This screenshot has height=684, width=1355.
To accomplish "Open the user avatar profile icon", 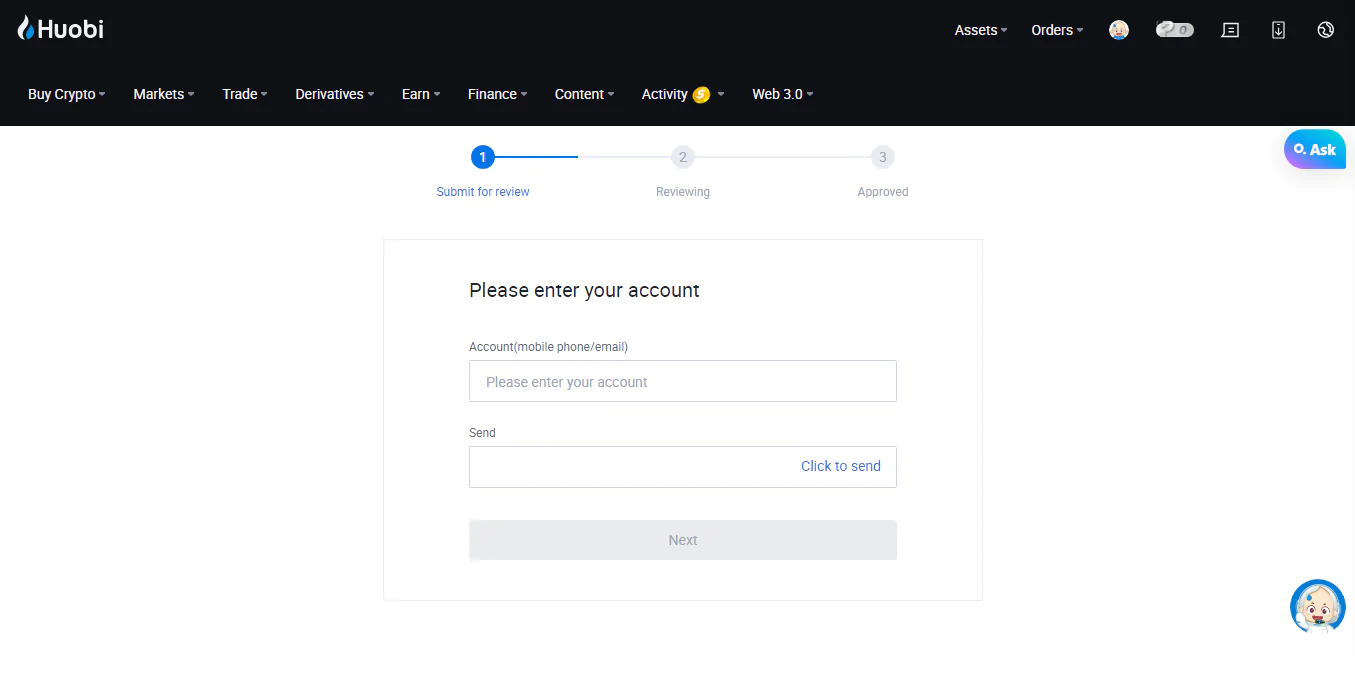I will pyautogui.click(x=1119, y=30).
